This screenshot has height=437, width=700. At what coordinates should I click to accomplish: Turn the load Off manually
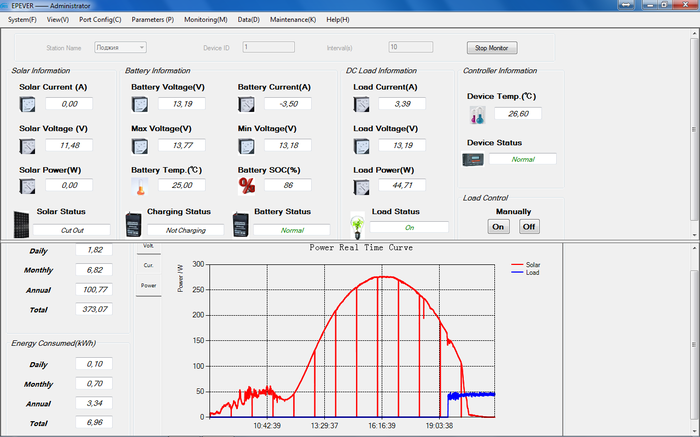[528, 226]
